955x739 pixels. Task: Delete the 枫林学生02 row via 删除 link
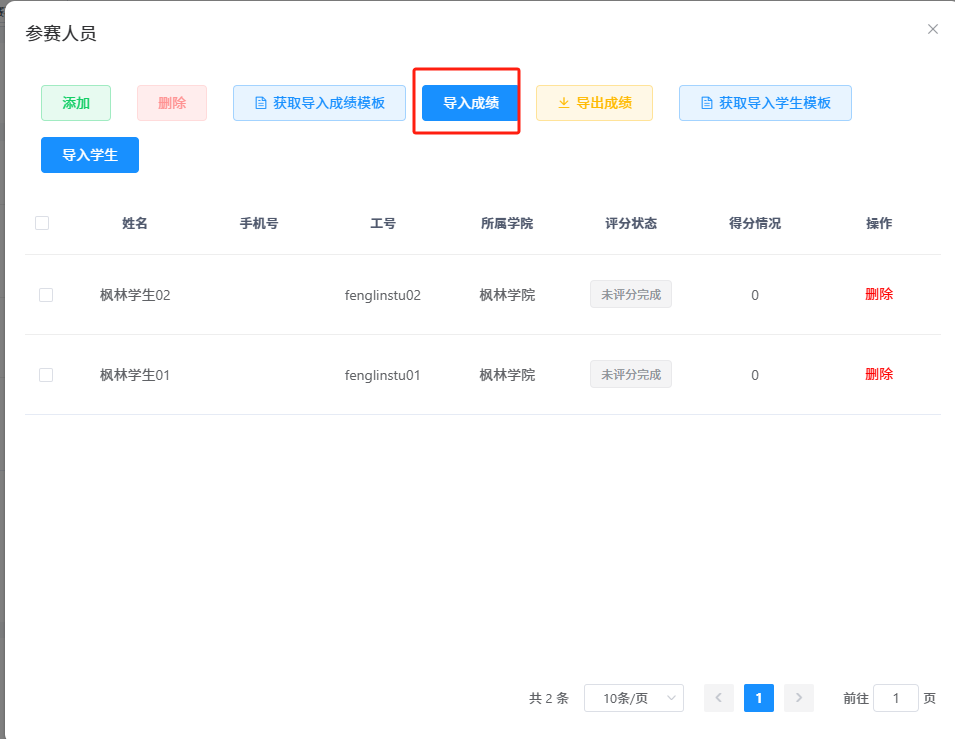879,294
